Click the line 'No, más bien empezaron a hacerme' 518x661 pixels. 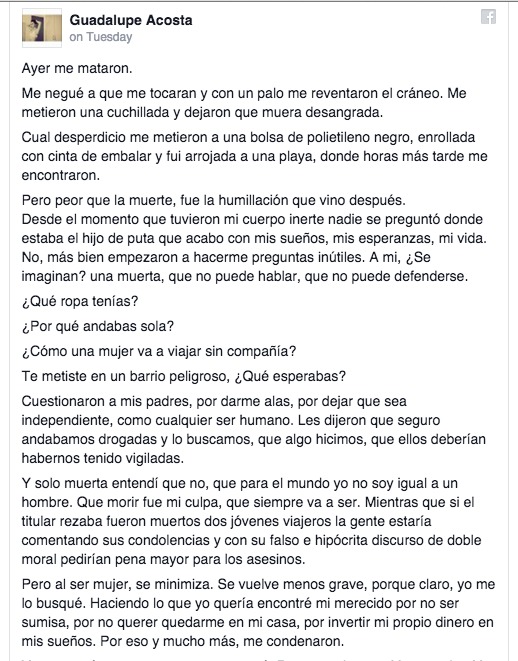226,257
